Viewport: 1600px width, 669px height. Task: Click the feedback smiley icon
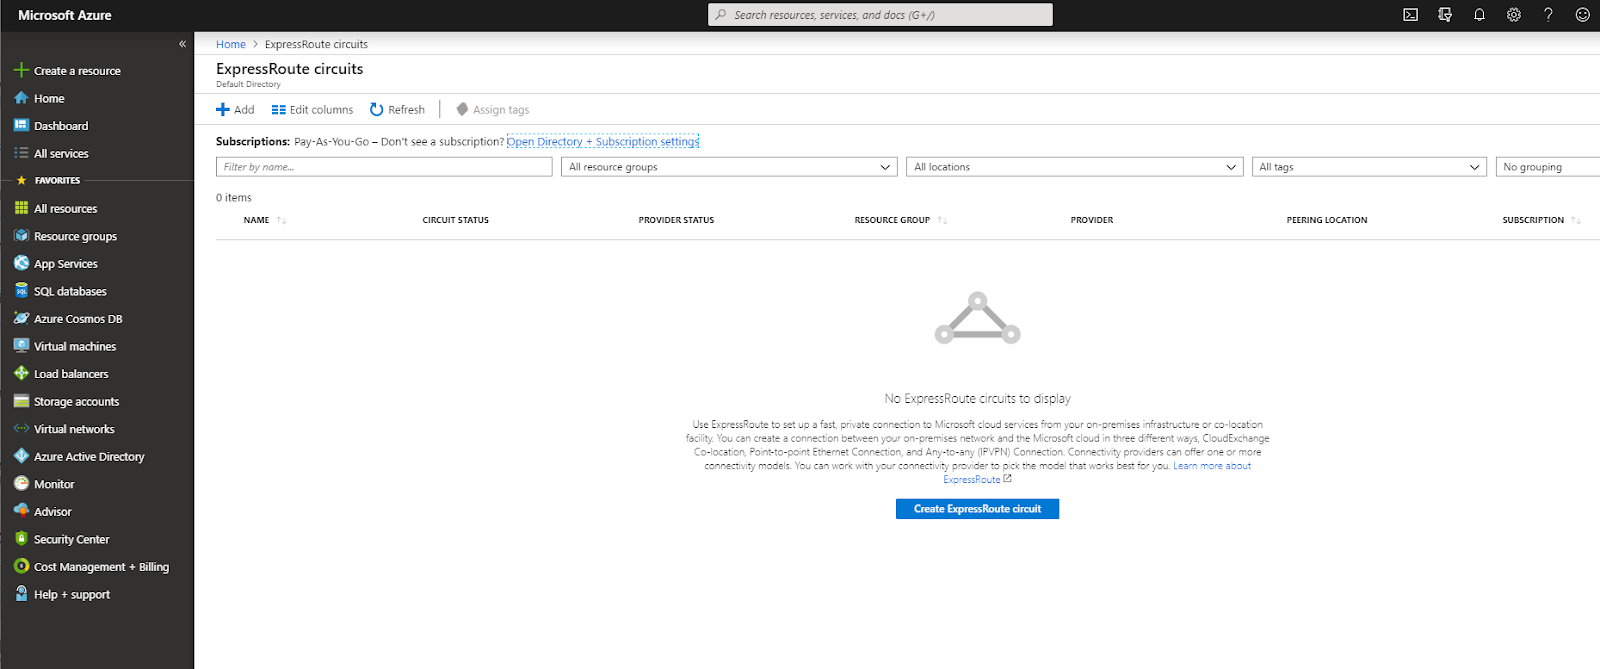[x=1582, y=15]
